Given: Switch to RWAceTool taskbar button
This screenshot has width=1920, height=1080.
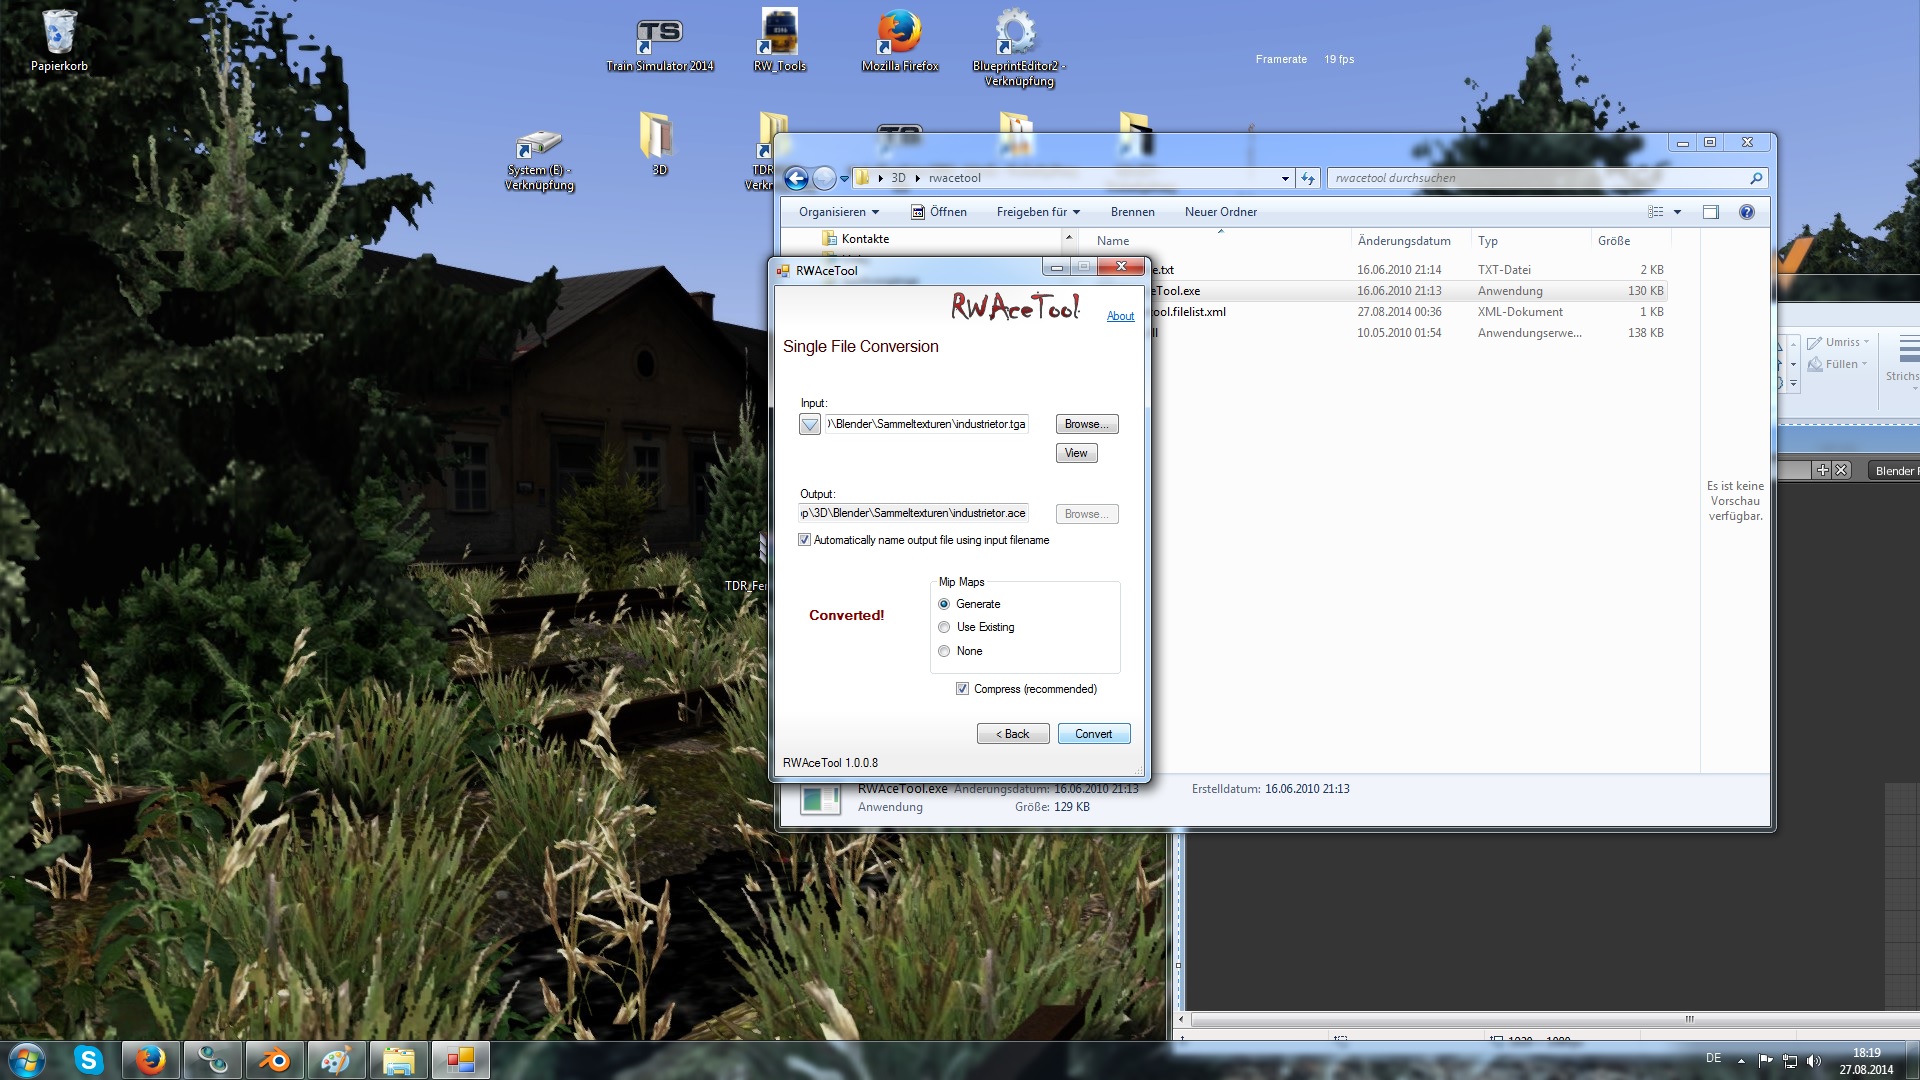Looking at the screenshot, I should [460, 1060].
